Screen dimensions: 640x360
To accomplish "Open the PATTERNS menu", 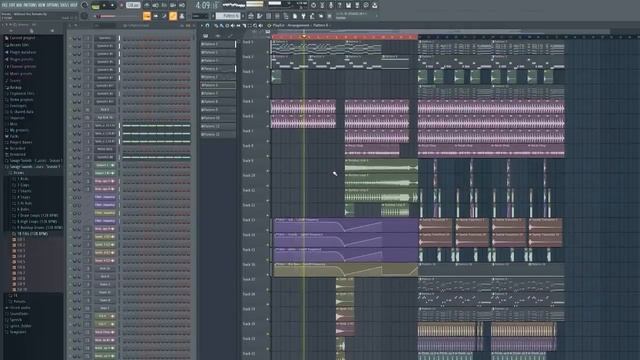I will pos(31,5).
